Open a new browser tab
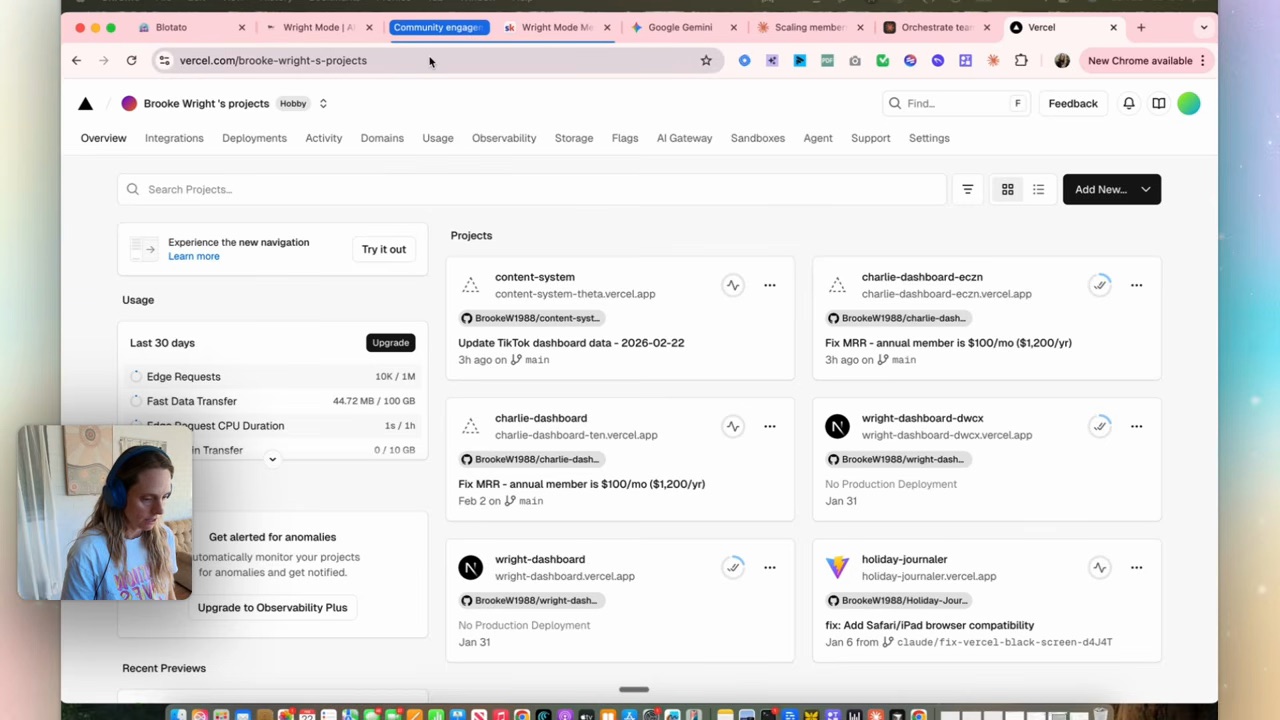 [x=1141, y=27]
